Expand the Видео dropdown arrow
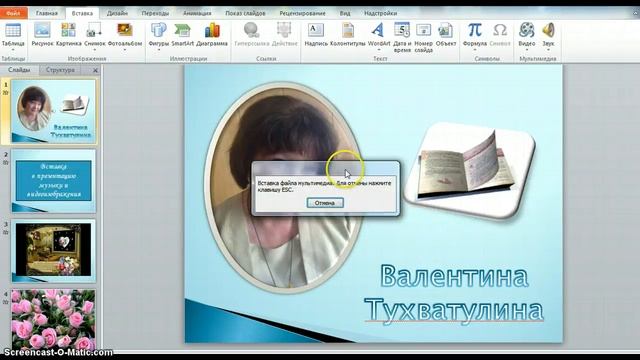640x360 pixels. point(527,50)
